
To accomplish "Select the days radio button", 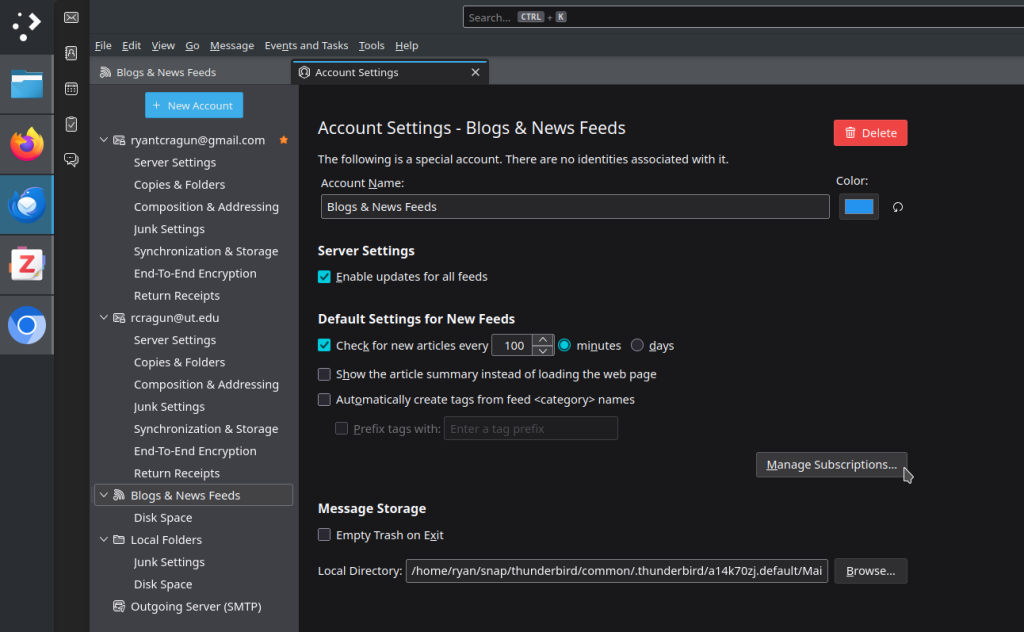I will 637,346.
